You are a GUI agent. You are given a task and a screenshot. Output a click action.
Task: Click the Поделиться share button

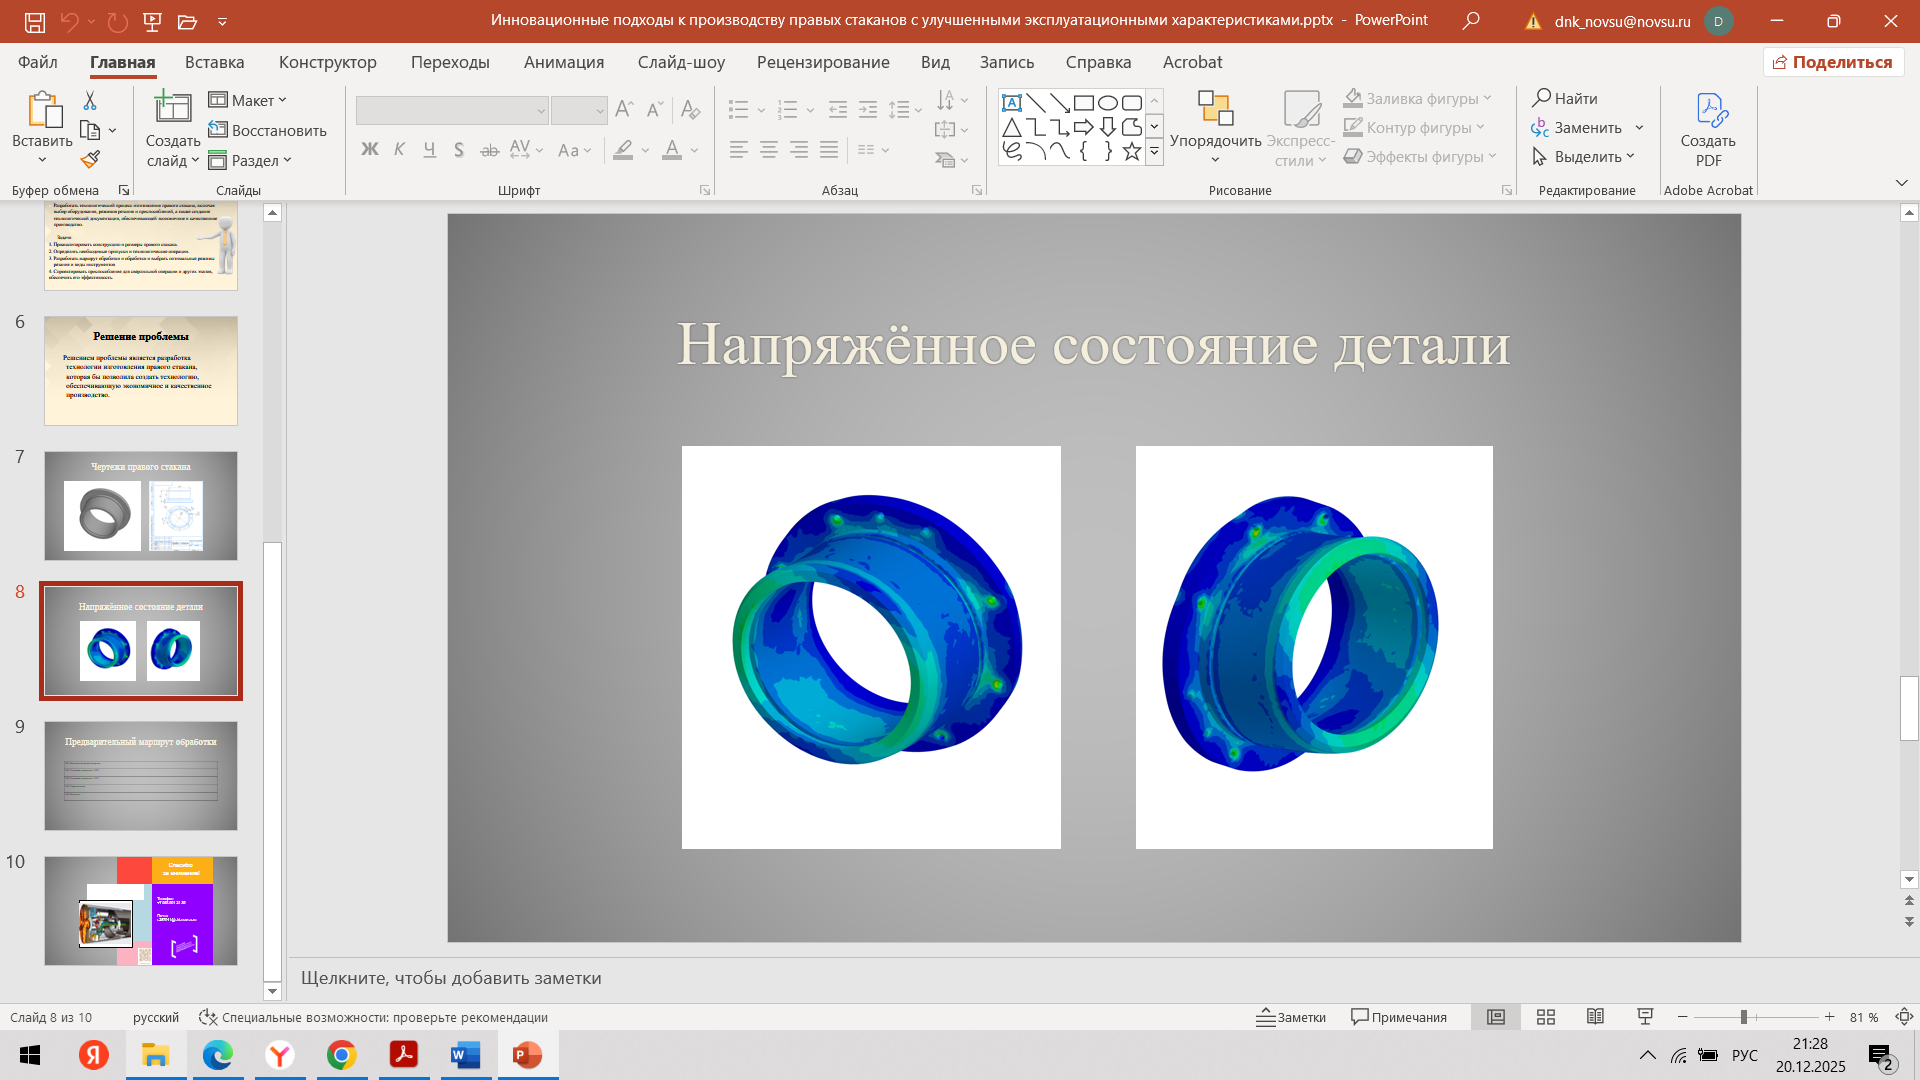tap(1833, 62)
